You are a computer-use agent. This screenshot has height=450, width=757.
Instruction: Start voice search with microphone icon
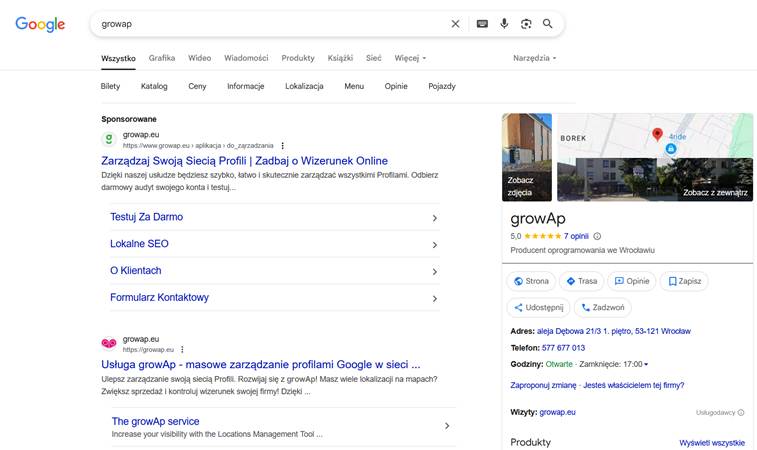click(504, 24)
